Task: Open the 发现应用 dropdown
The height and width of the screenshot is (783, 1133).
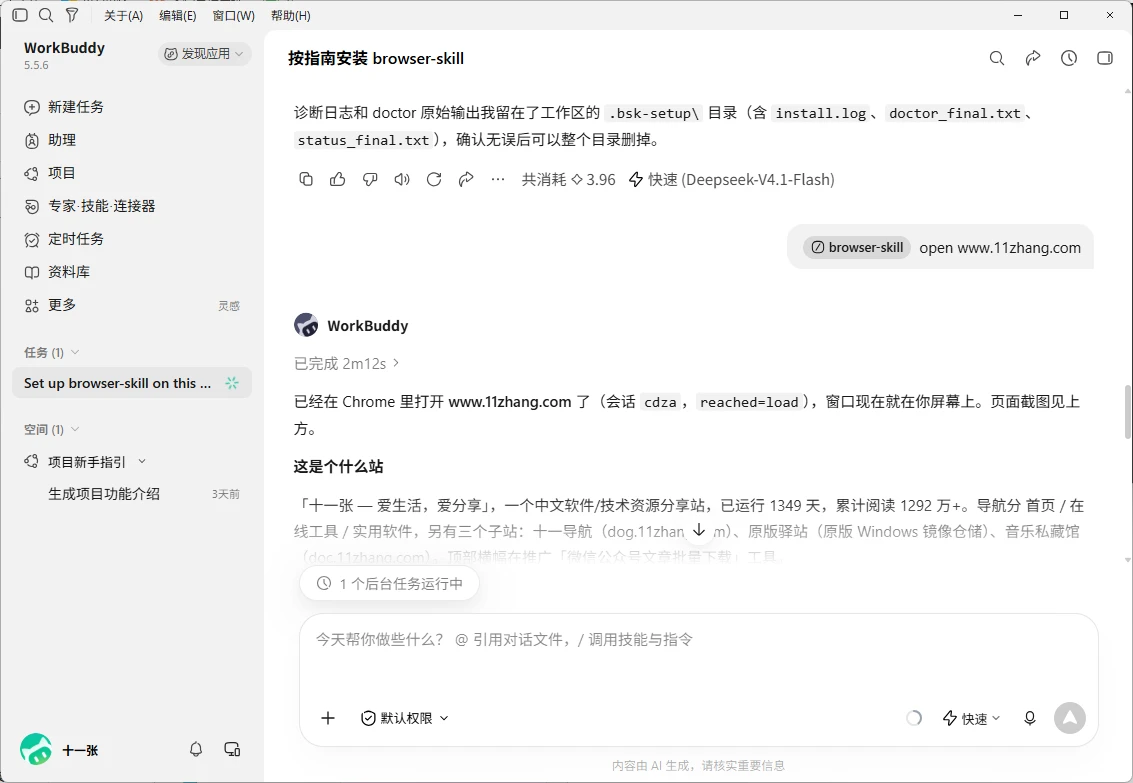Action: (x=204, y=53)
